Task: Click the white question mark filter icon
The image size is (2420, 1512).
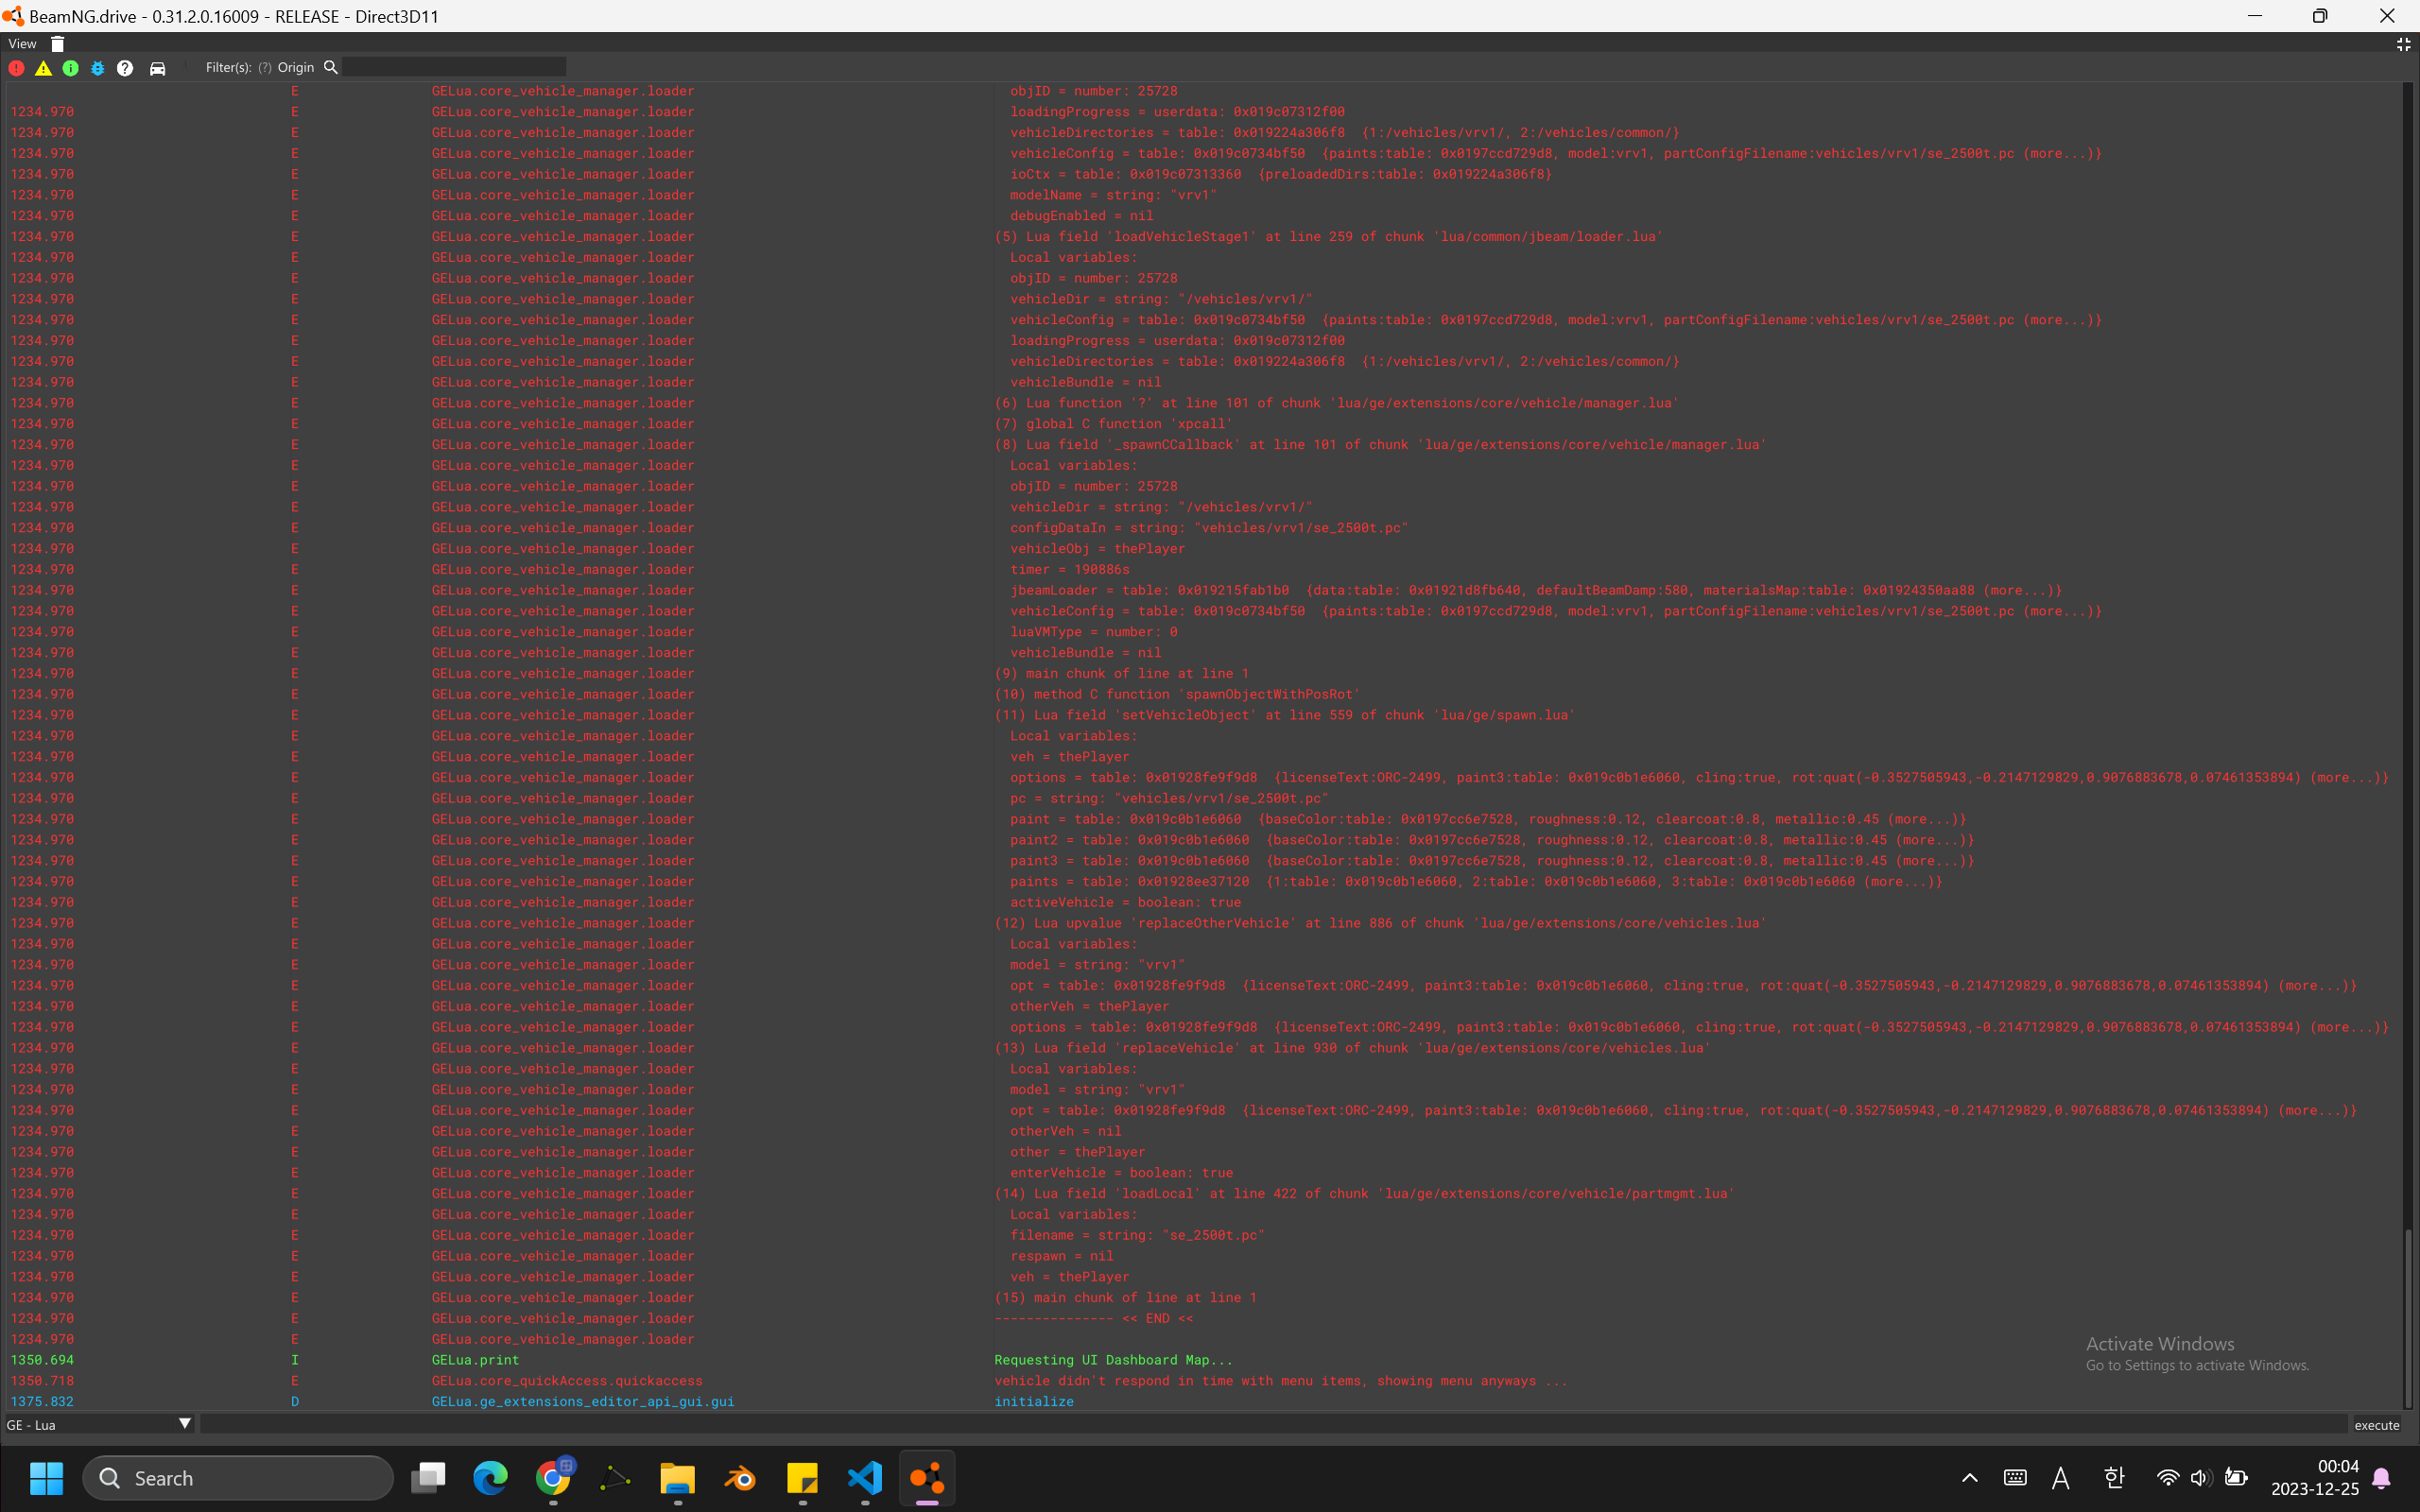Action: click(x=125, y=68)
